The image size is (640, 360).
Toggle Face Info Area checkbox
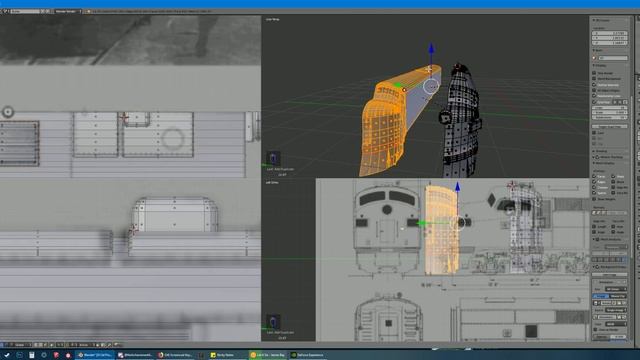pos(613,227)
